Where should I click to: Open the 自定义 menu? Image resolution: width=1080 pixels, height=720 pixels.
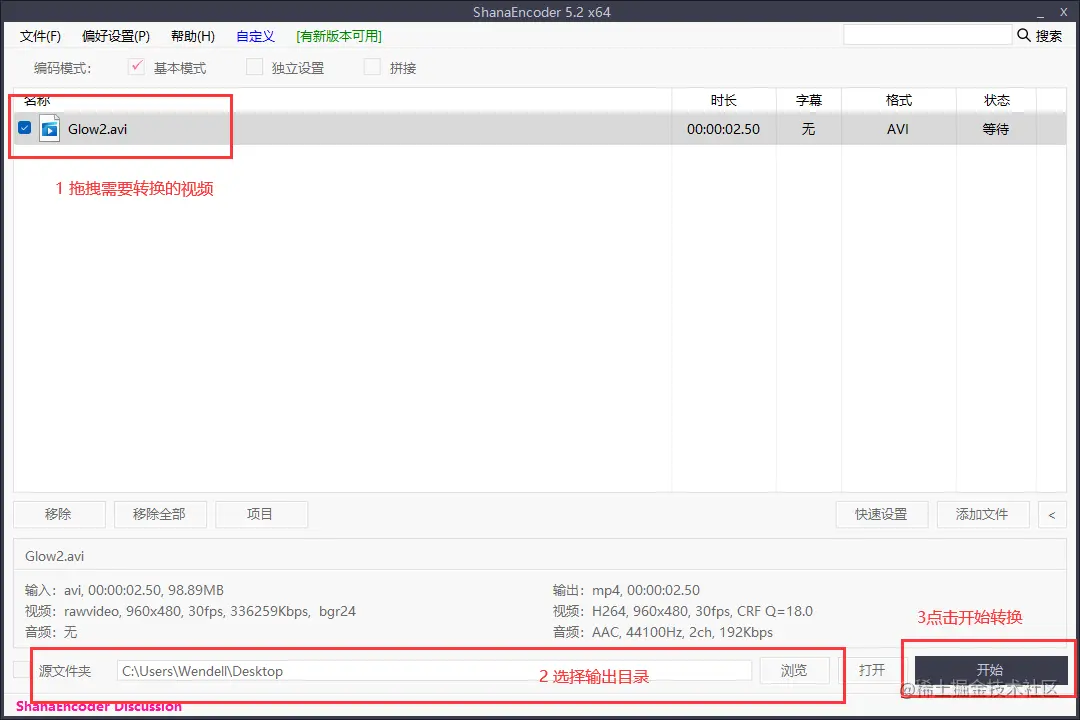pos(255,36)
